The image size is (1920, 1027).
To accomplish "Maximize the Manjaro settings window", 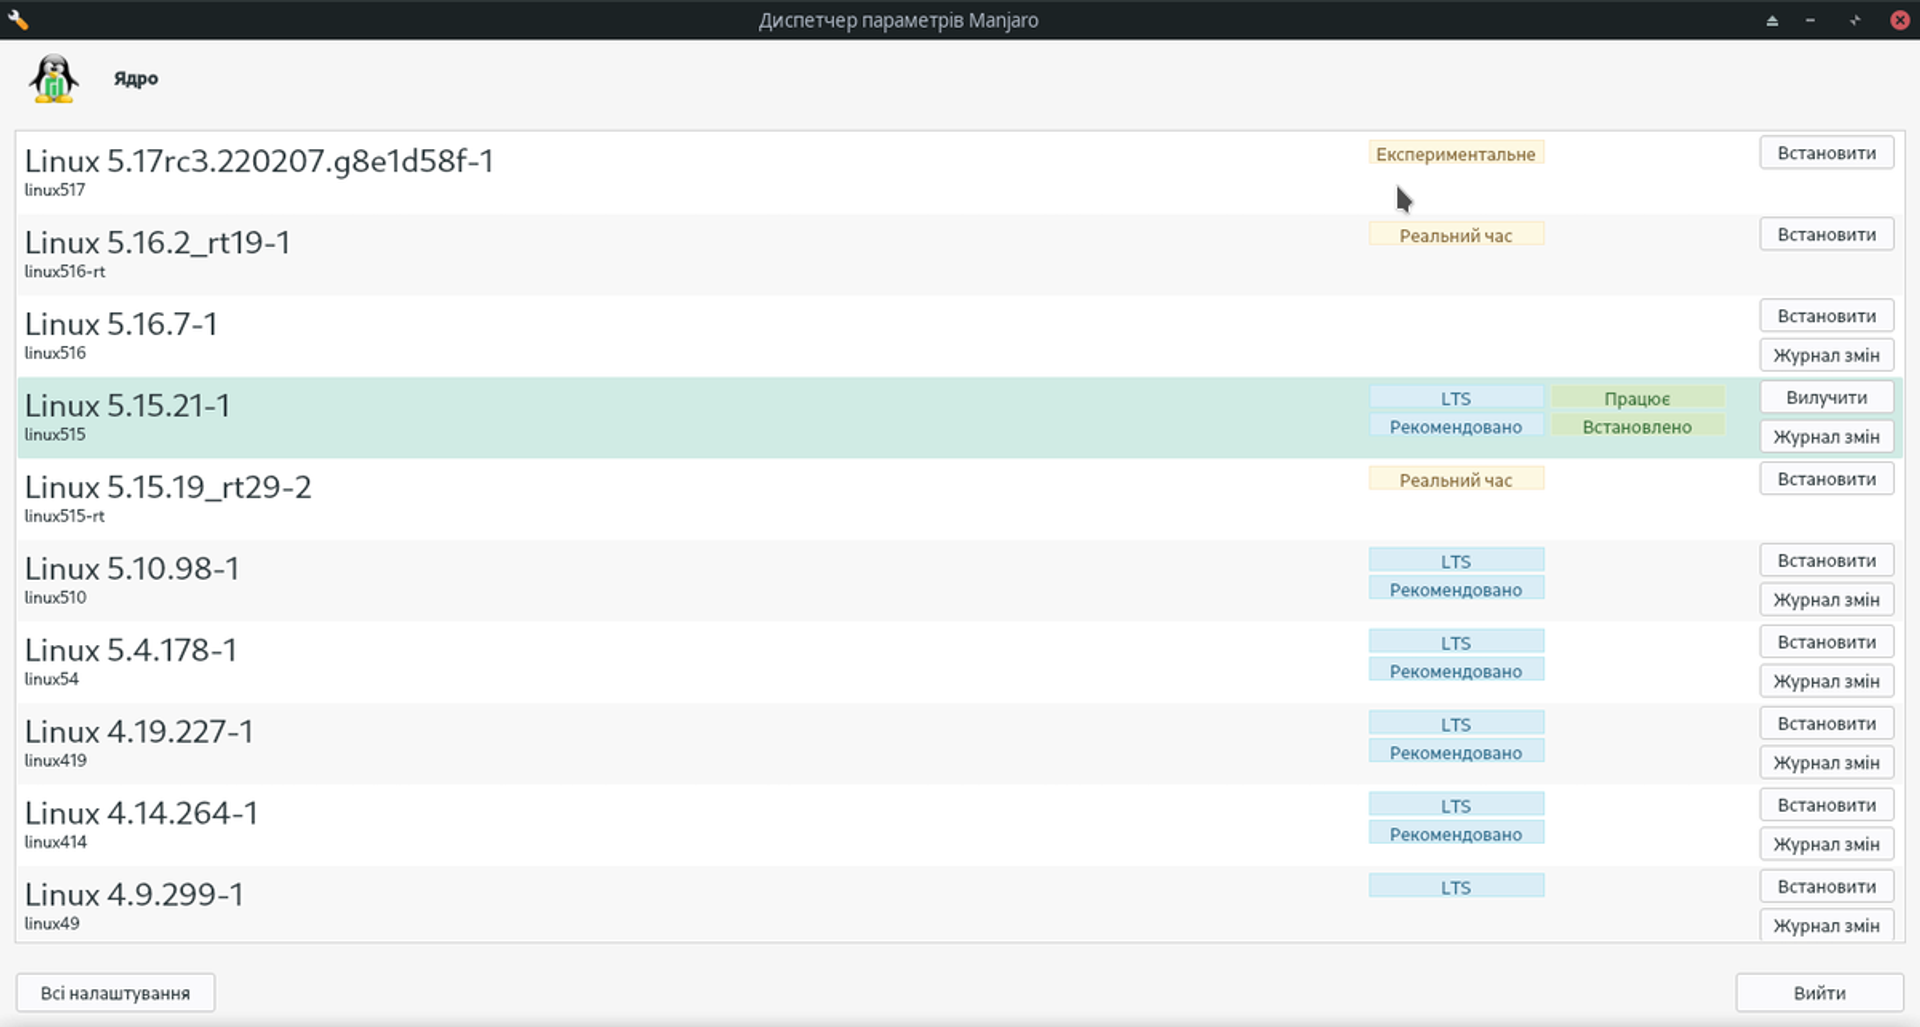I will [1855, 20].
